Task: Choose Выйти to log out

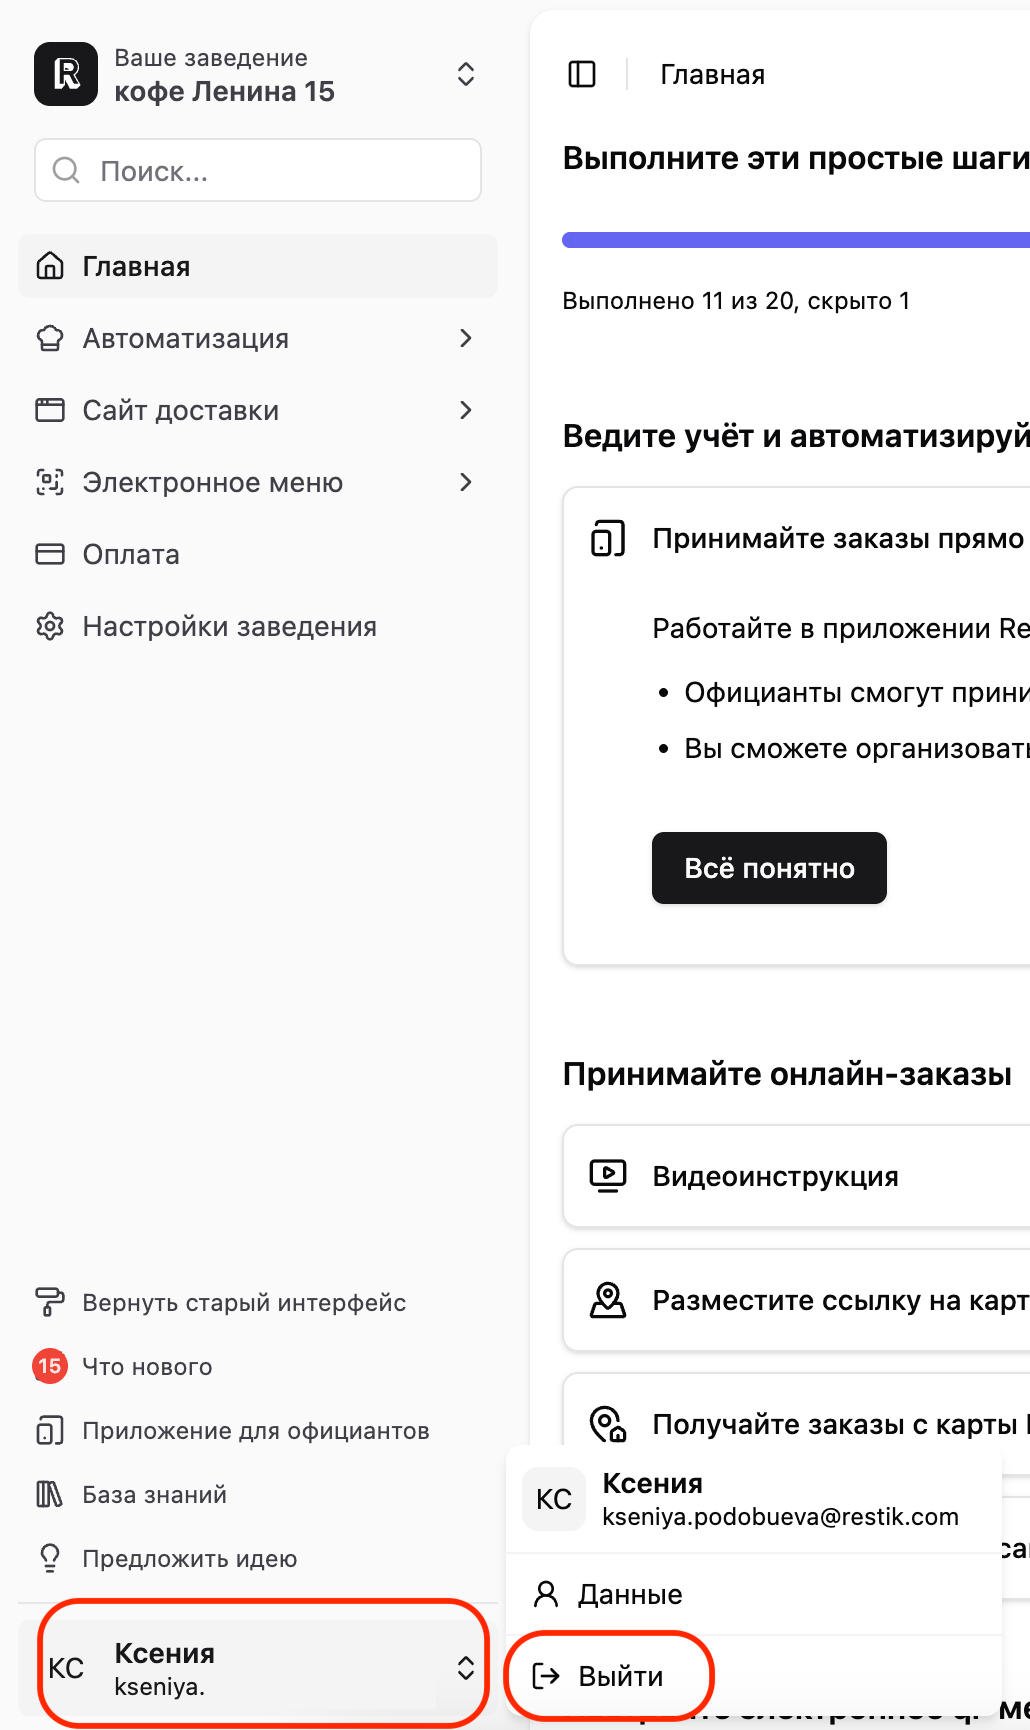Action: (x=620, y=1676)
